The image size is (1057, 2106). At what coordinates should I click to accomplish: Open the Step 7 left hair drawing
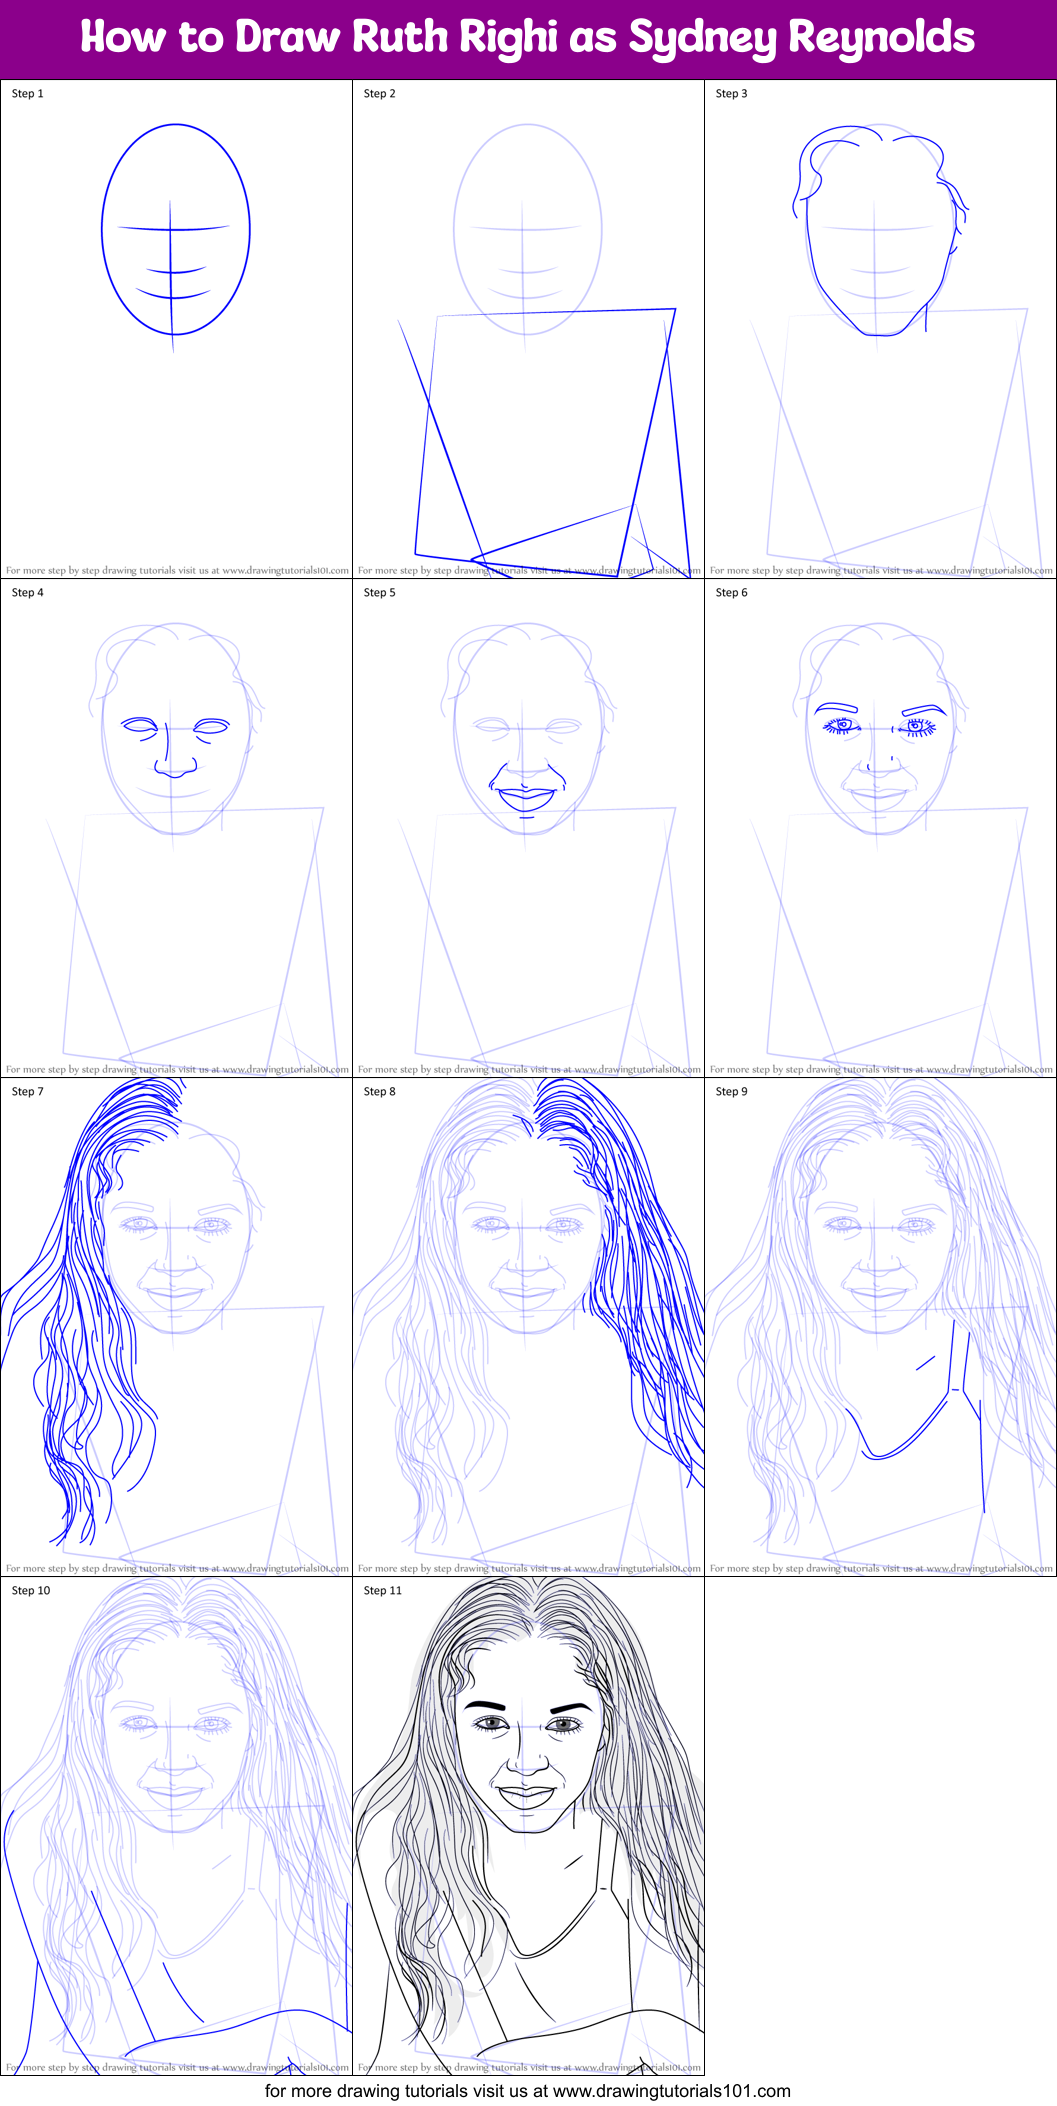pos(176,1327)
